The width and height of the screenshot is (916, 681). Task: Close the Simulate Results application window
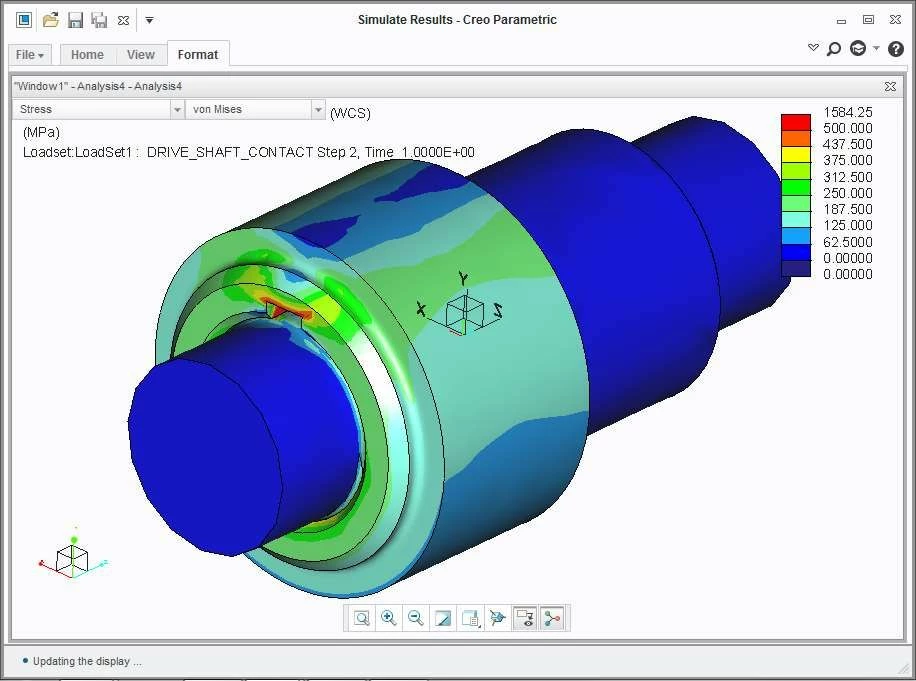[x=895, y=20]
